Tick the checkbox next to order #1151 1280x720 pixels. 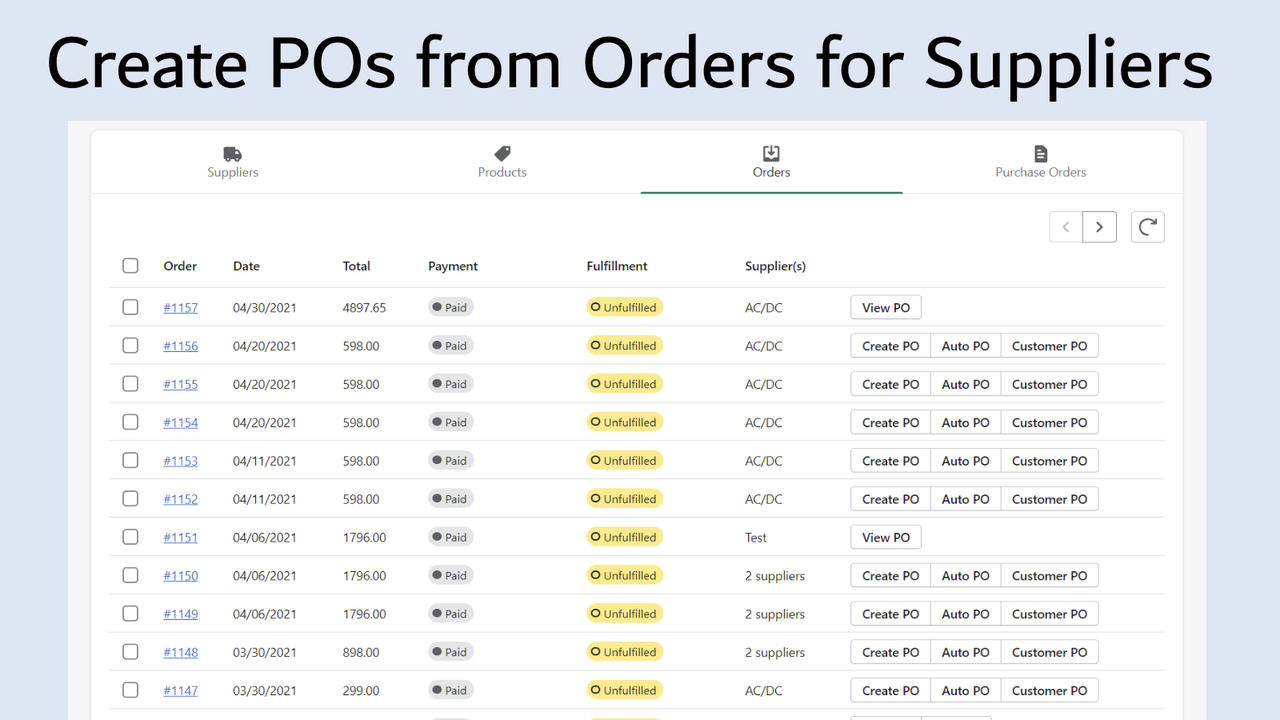tap(130, 537)
